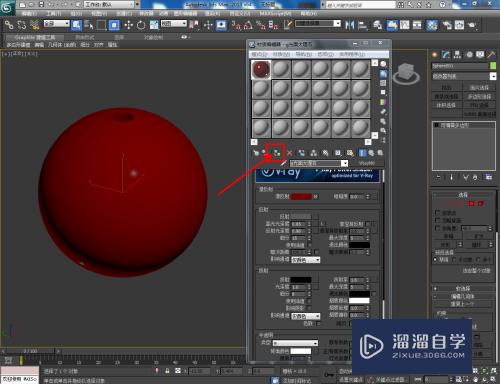Open the reference coordinate system dropdown
Image resolution: width=500 pixels, height=384 pixels.
[174, 24]
